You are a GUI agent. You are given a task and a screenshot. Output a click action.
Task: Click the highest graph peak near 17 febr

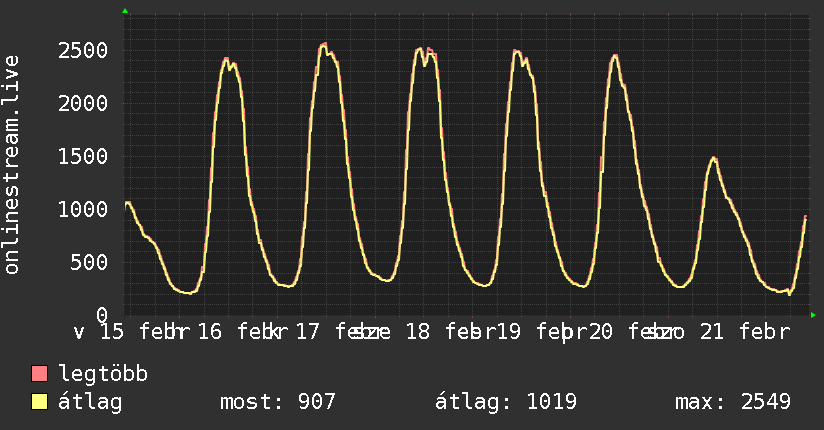(x=323, y=44)
